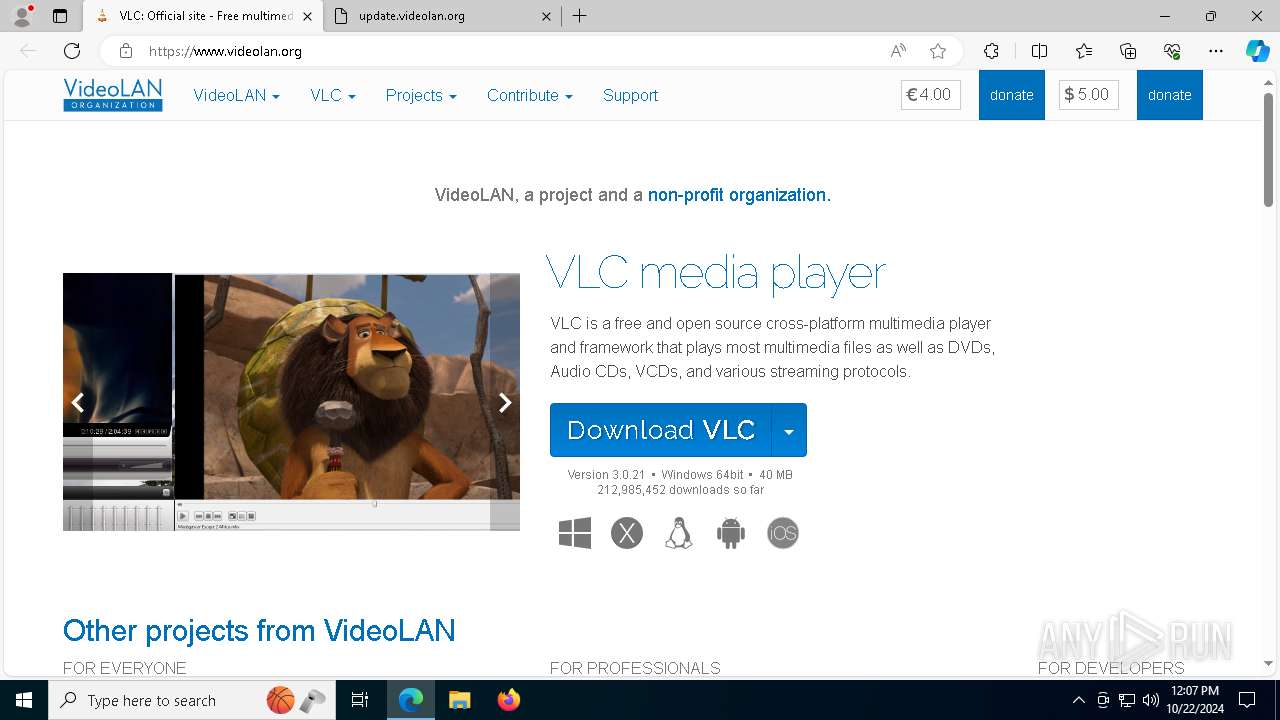Click the Linux penguin platform icon
This screenshot has width=1280, height=720.
coord(679,533)
